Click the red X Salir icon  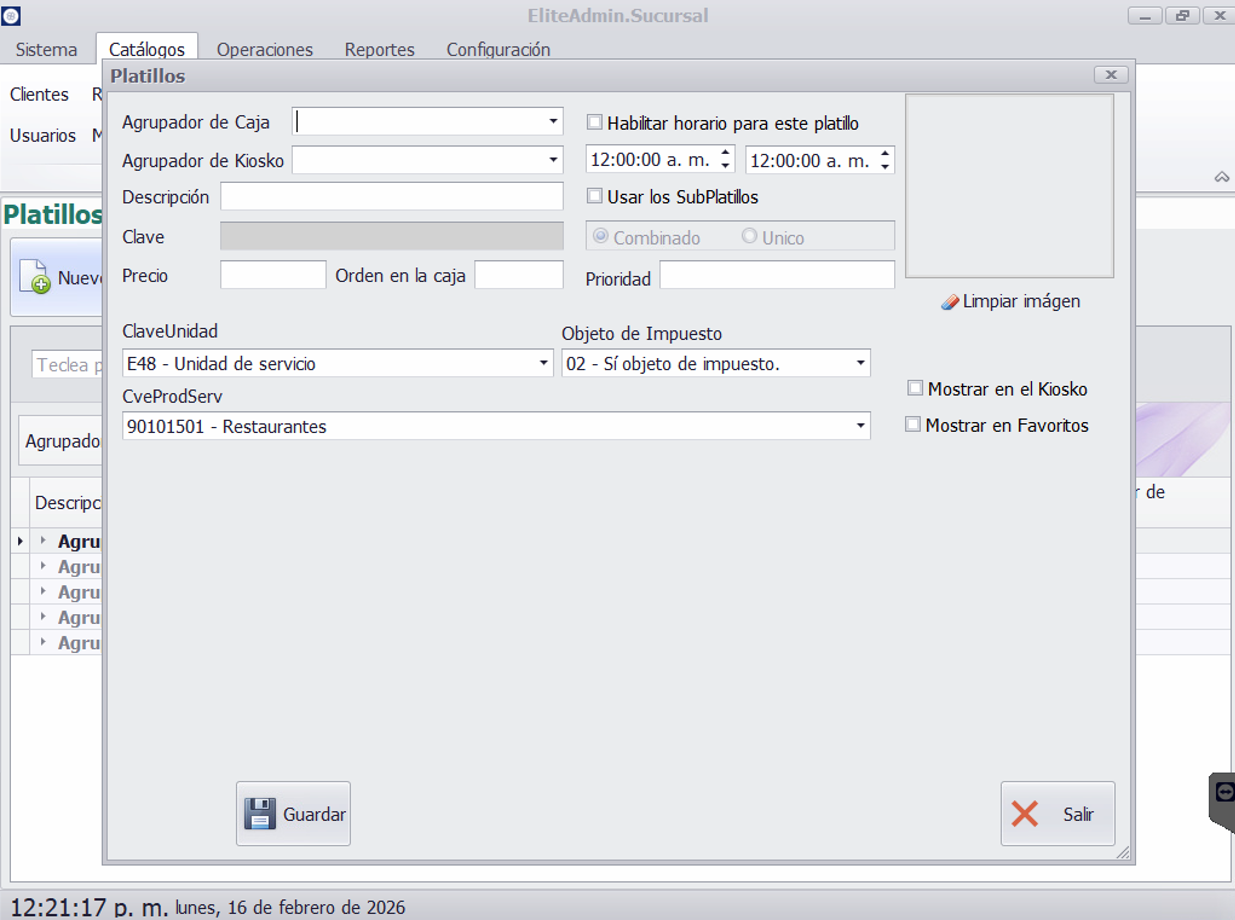click(1025, 814)
